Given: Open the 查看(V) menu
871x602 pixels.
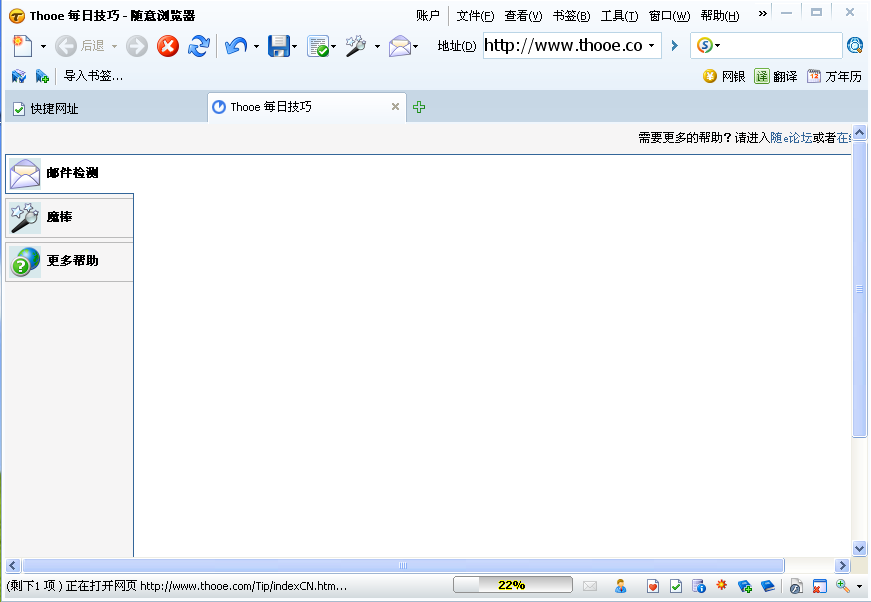Looking at the screenshot, I should coord(523,16).
